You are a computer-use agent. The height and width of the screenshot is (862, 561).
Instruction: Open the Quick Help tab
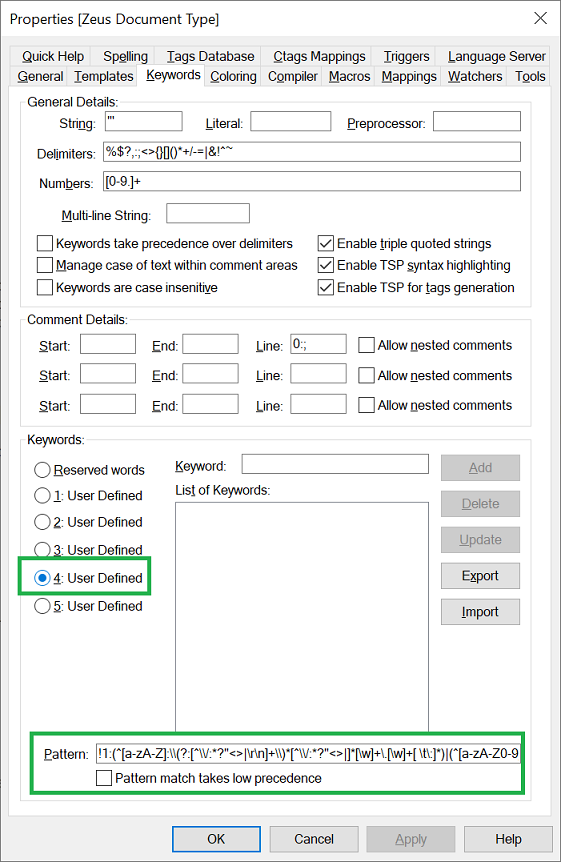coord(53,56)
